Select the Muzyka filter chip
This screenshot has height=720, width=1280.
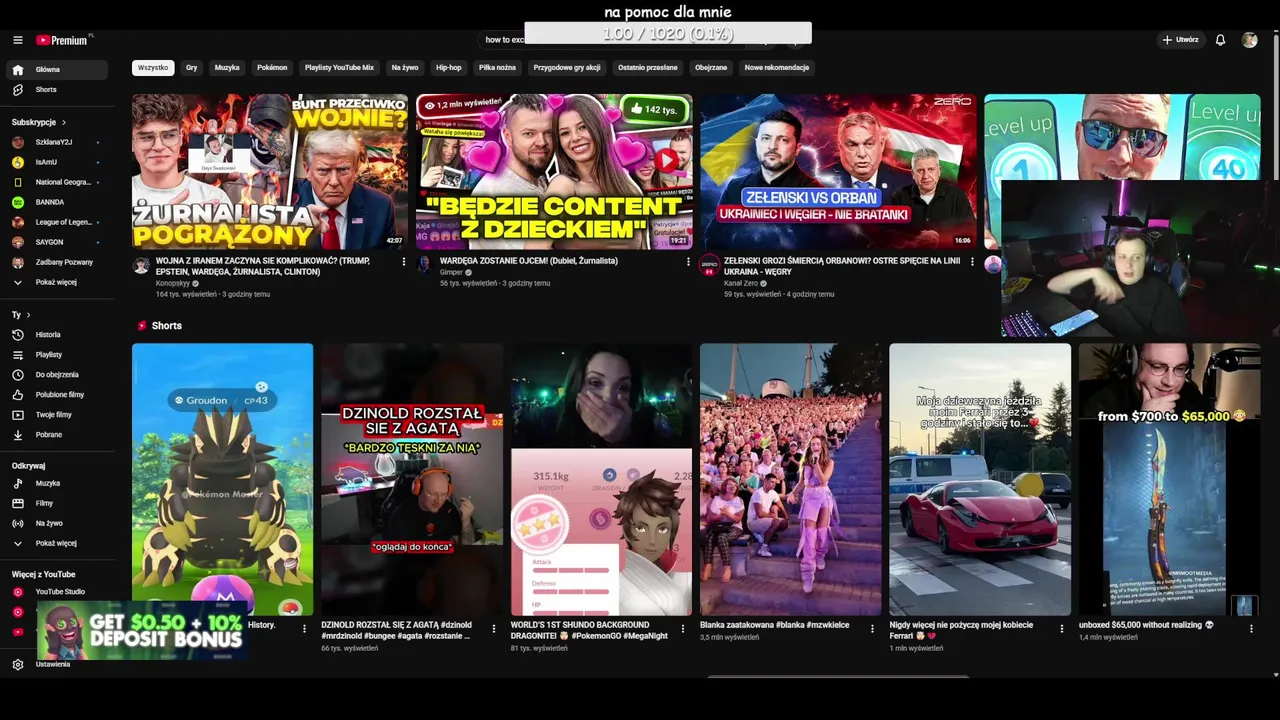tap(227, 68)
